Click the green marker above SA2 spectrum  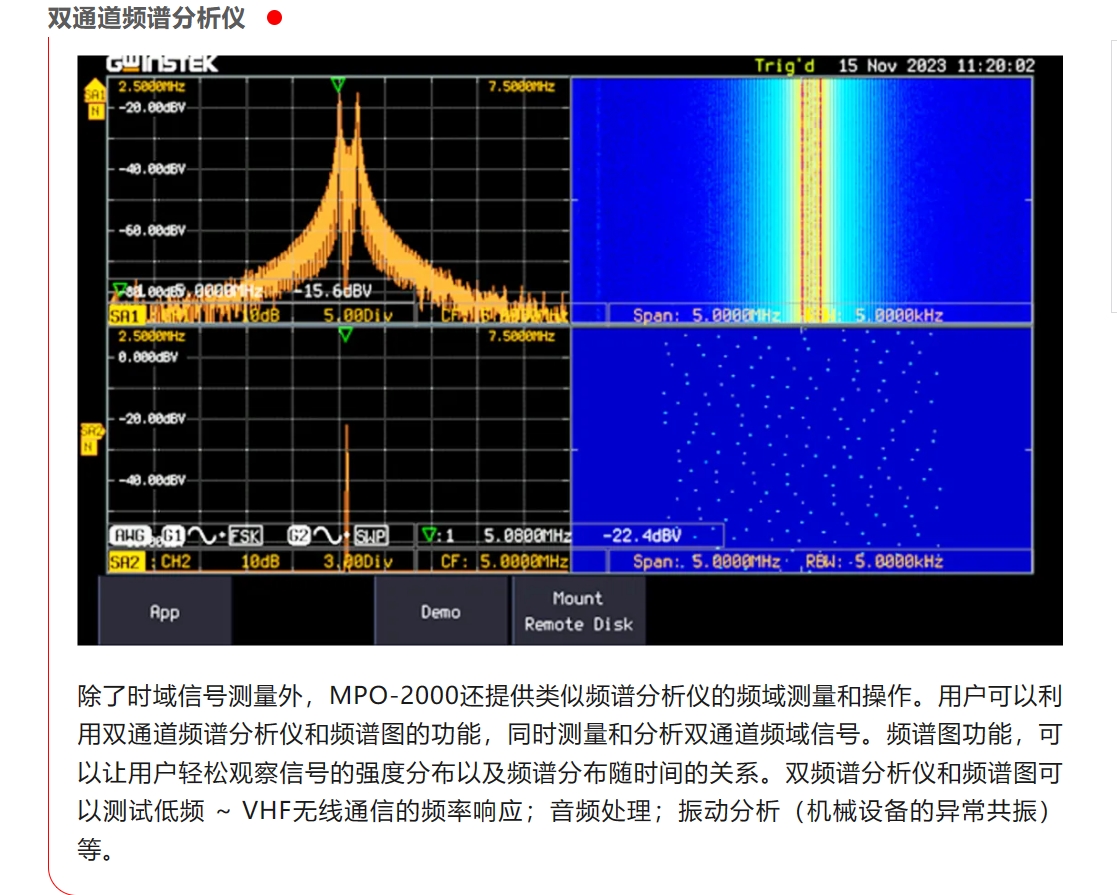(345, 335)
